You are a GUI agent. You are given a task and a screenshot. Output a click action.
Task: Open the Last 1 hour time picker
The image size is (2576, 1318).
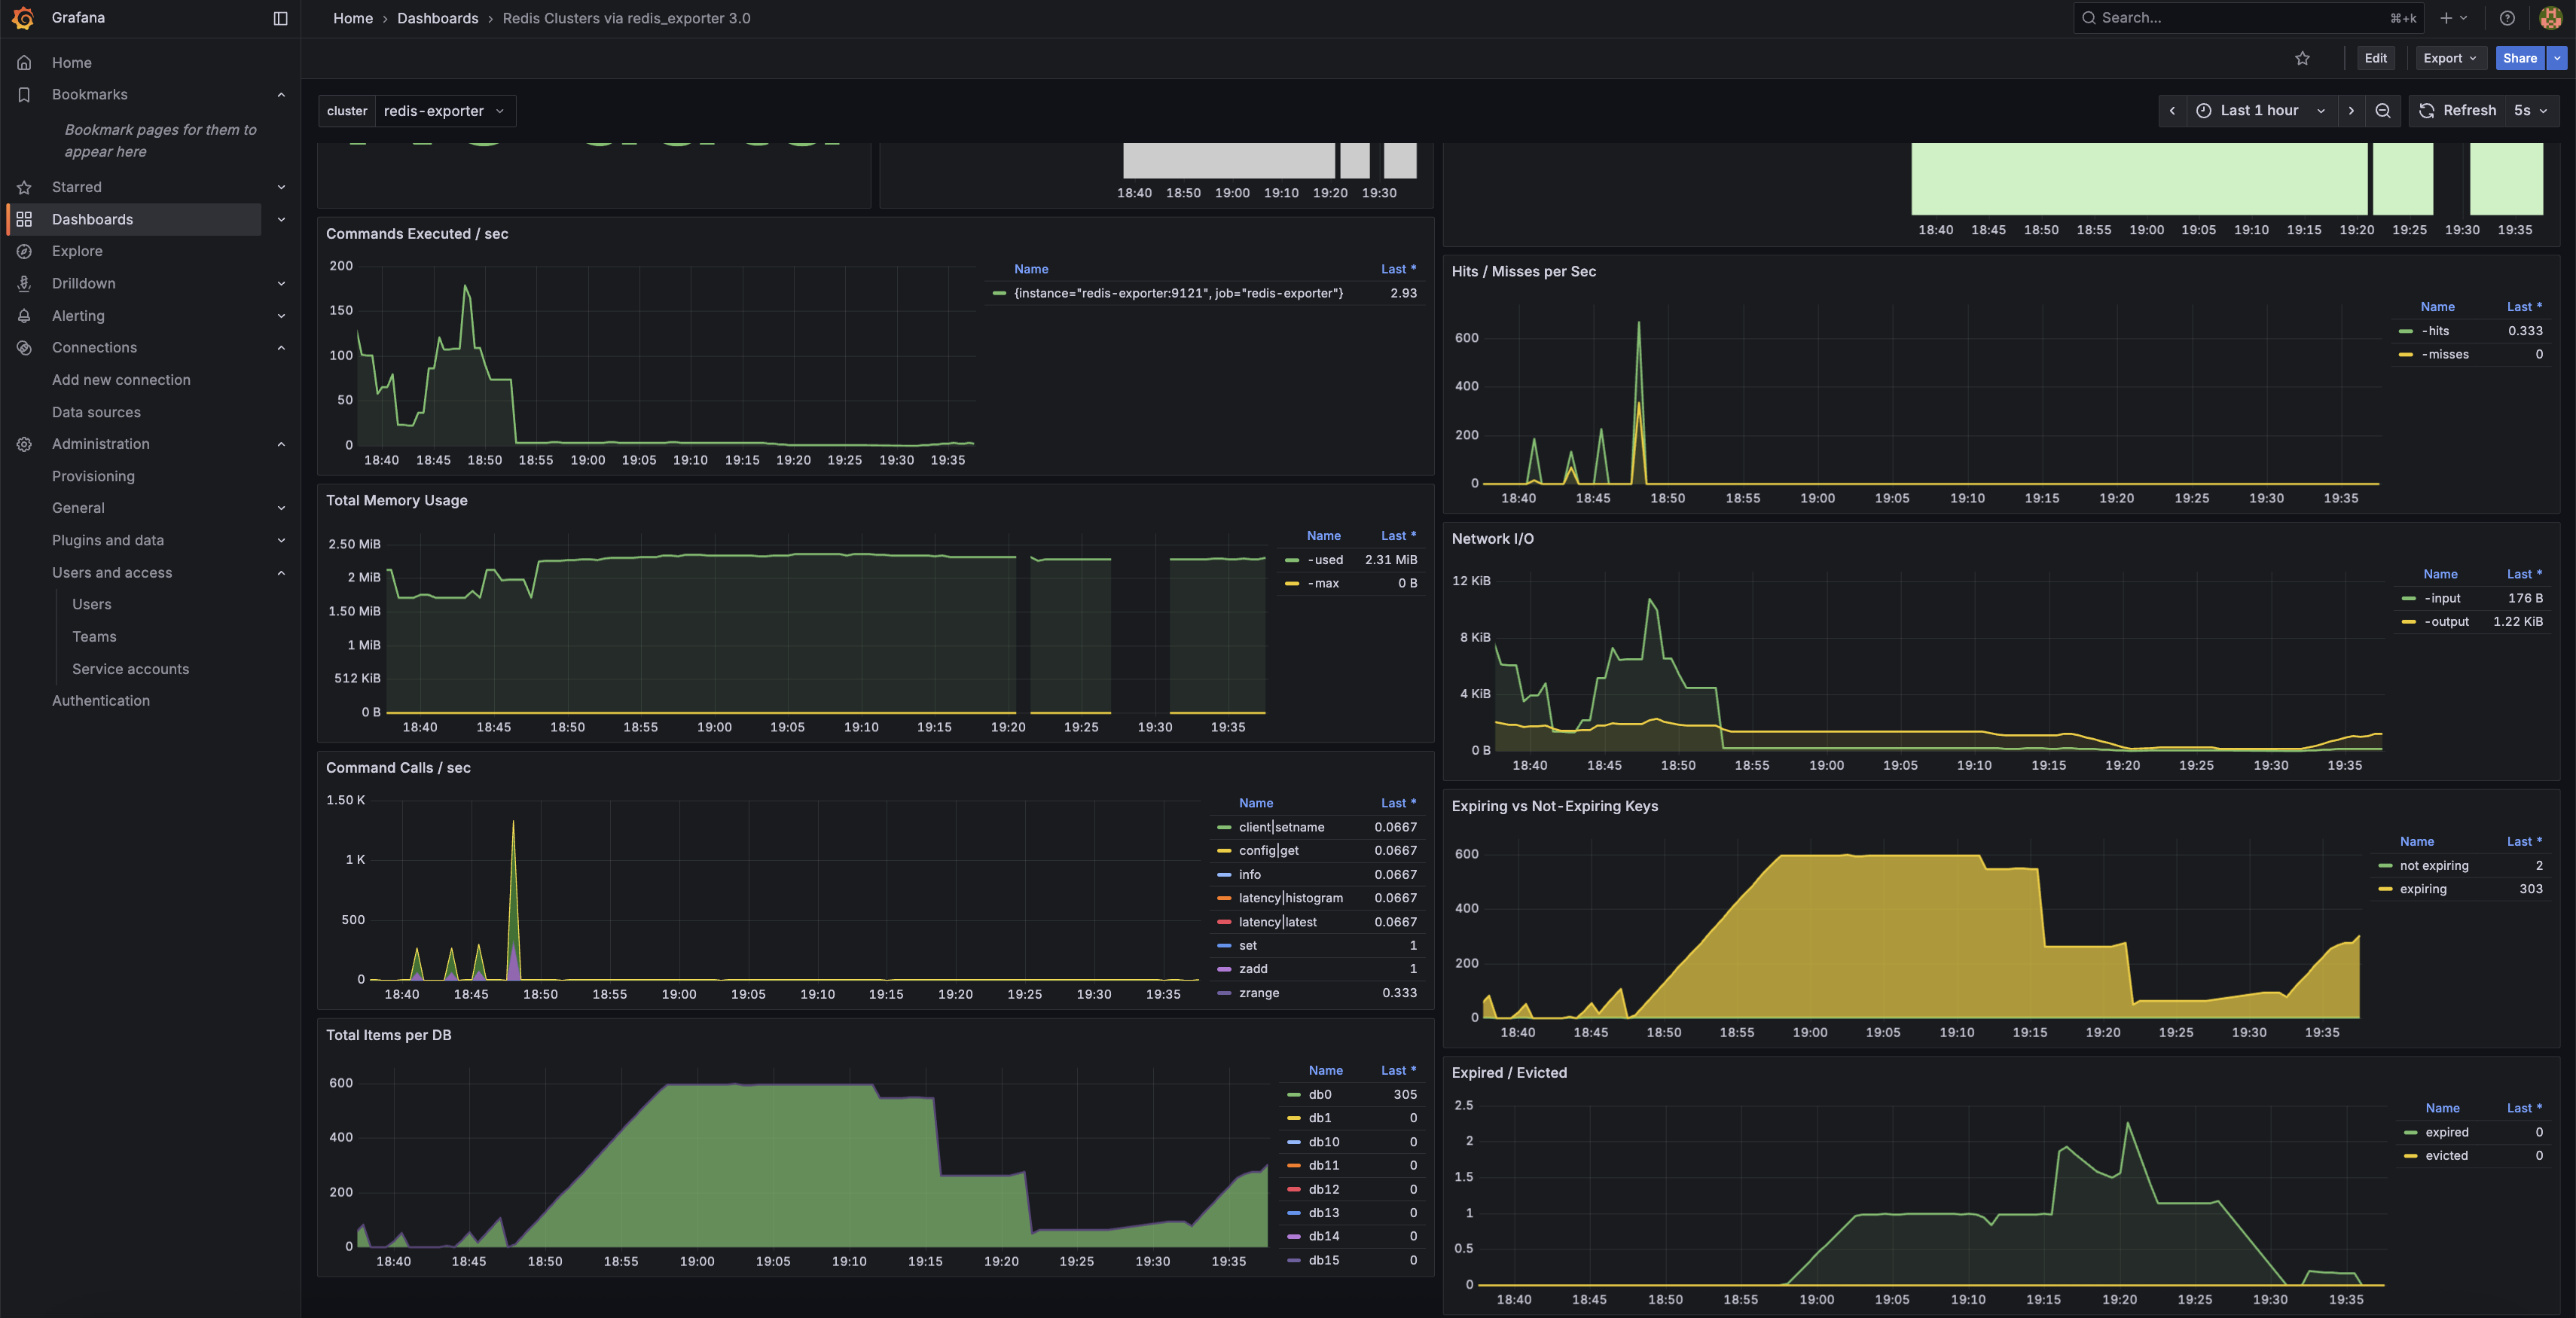point(2258,111)
